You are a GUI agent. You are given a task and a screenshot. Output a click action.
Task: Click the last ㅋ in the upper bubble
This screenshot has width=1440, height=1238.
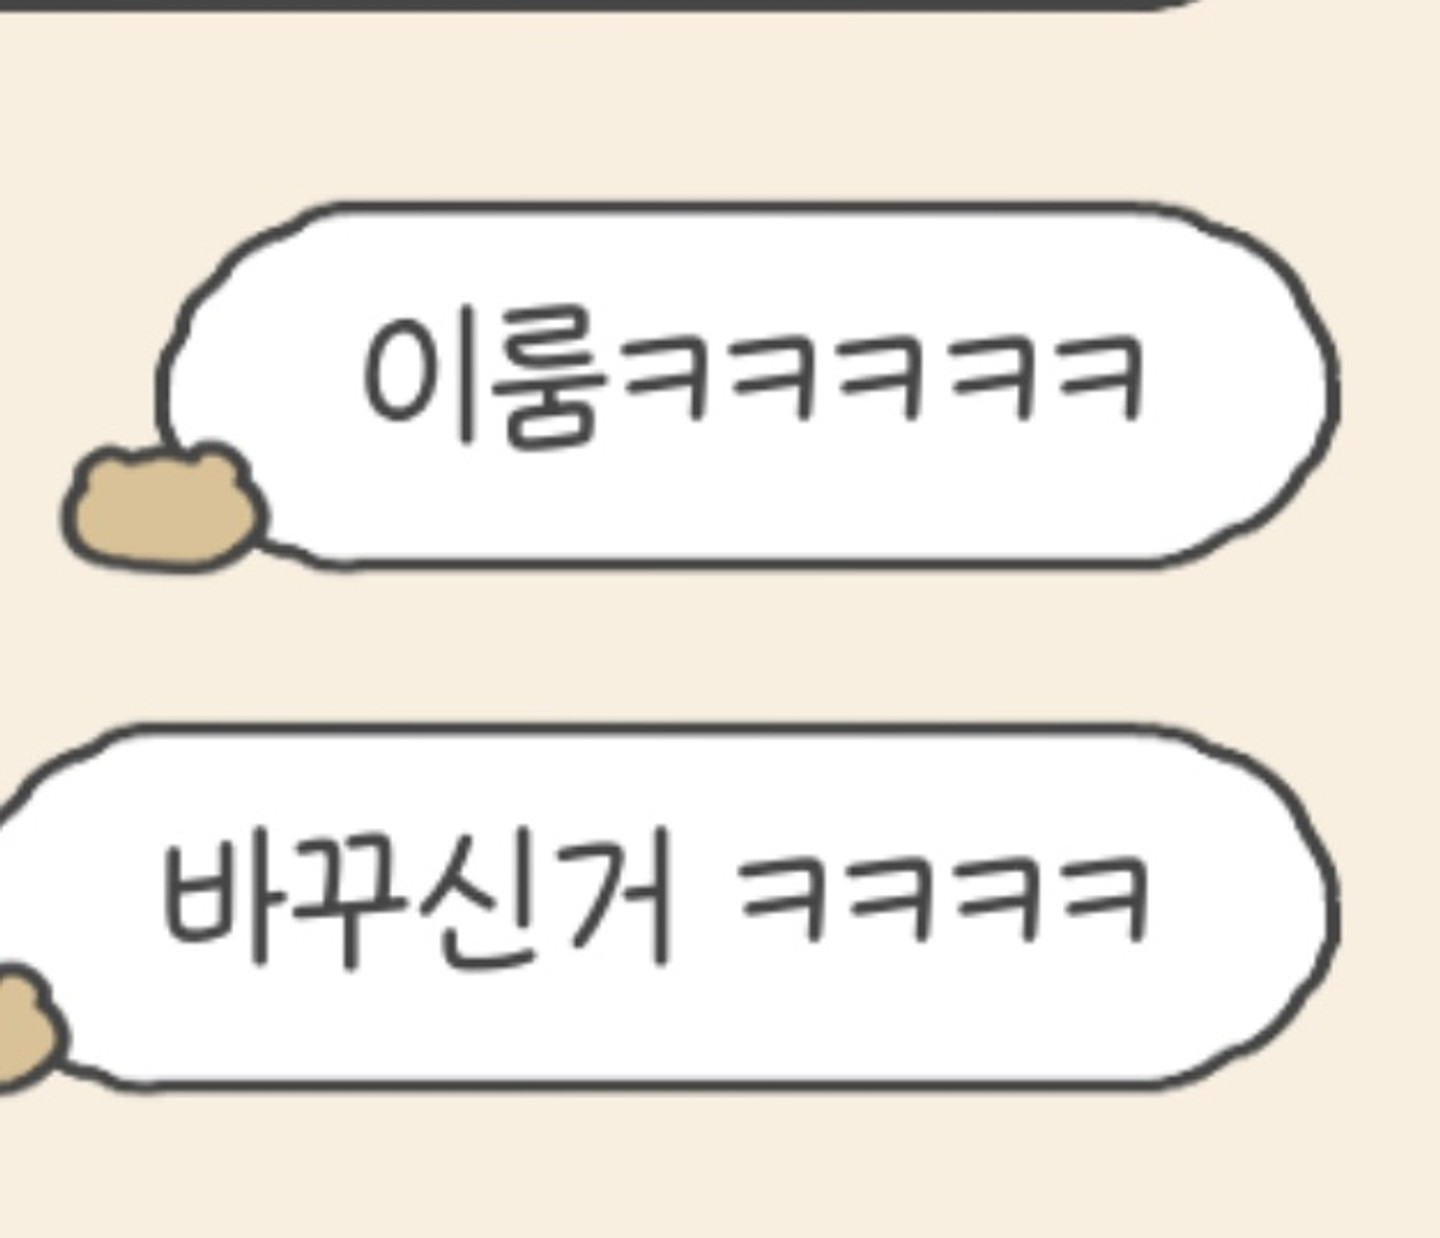[1099, 376]
